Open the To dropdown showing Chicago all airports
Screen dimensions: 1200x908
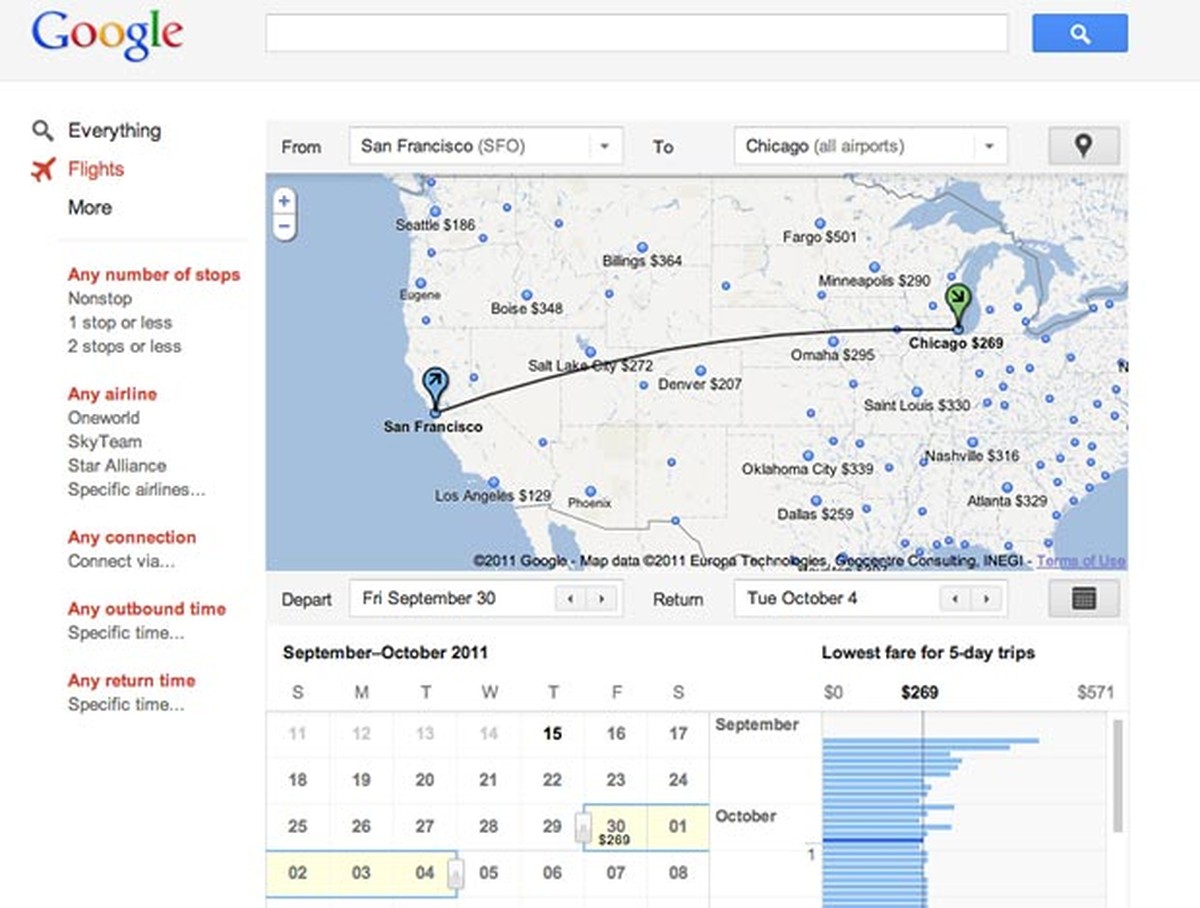[x=868, y=146]
